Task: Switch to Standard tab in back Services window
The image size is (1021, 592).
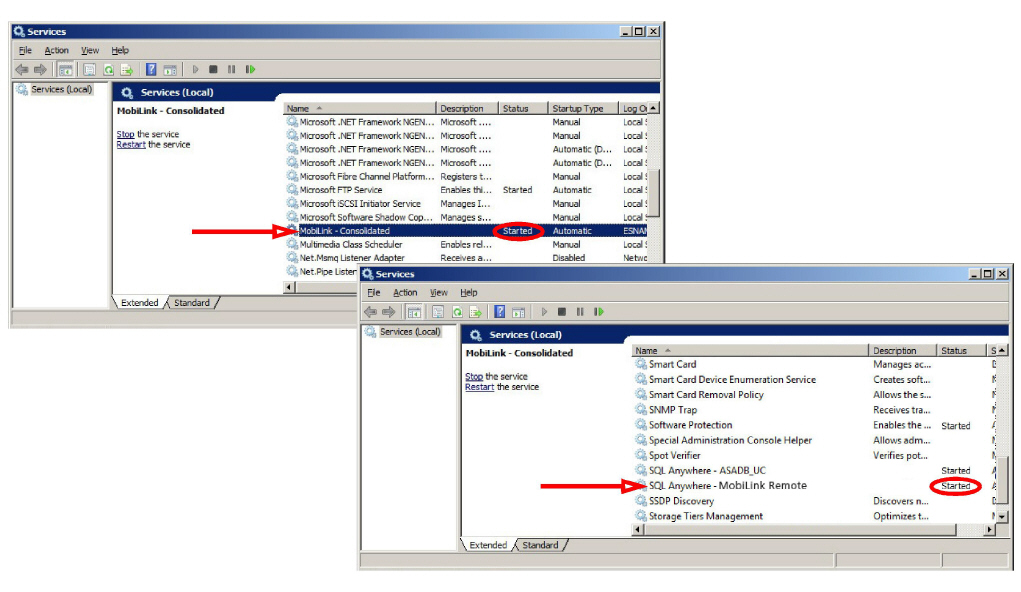Action: [191, 303]
